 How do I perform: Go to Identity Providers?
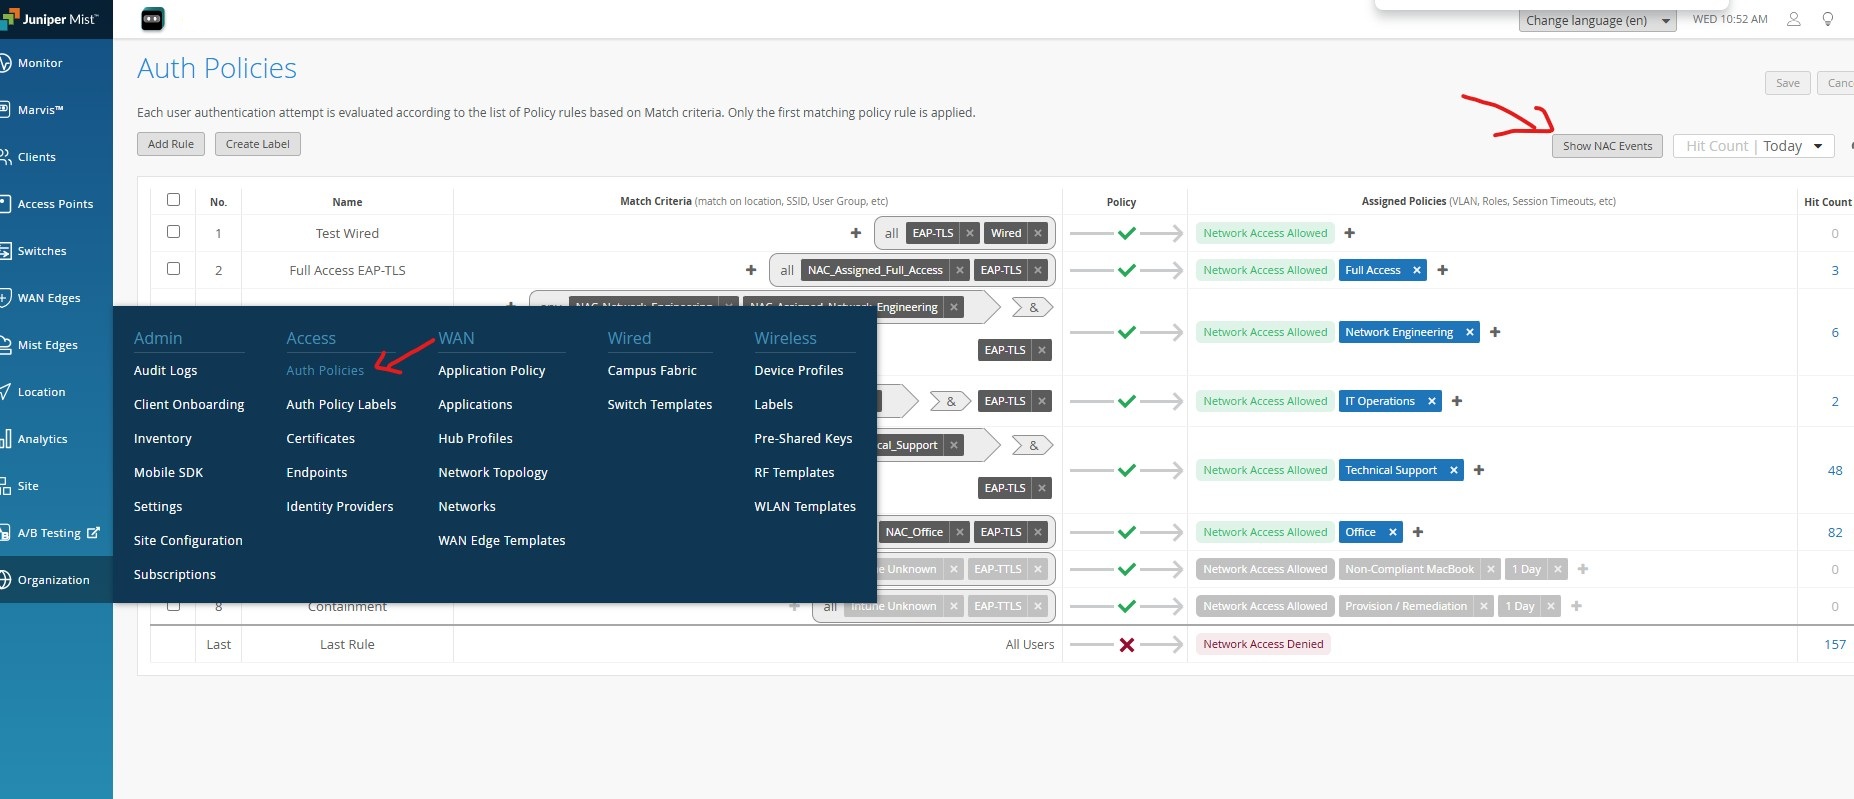(x=340, y=506)
